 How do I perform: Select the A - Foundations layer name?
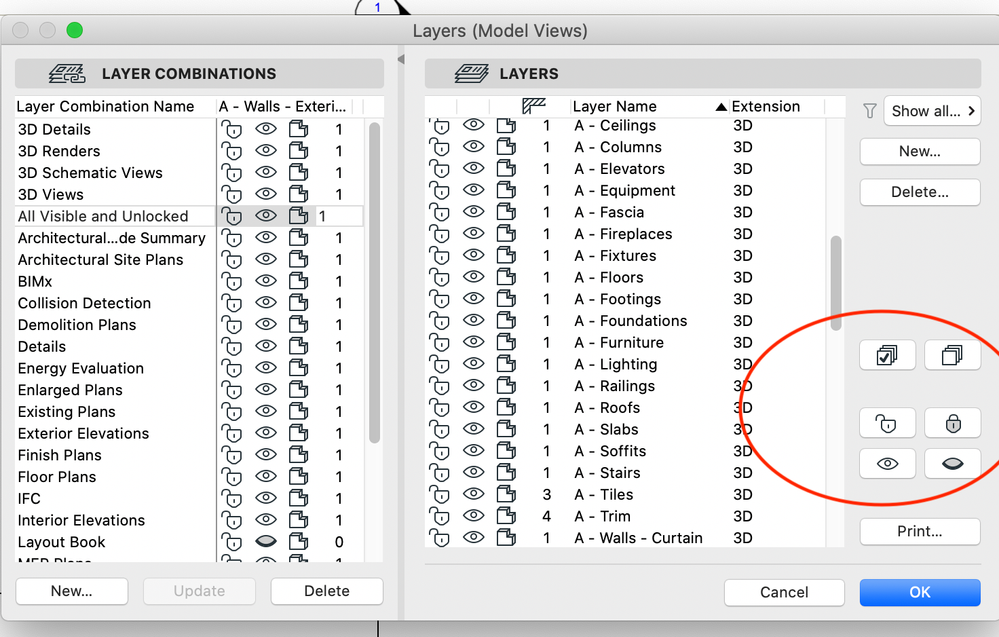(631, 320)
